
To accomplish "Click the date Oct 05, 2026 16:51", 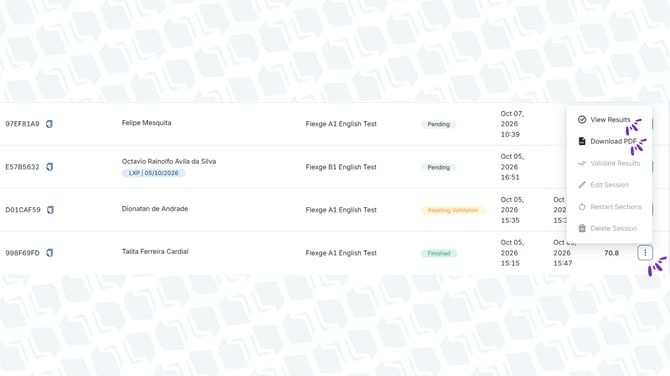I will click(x=512, y=167).
